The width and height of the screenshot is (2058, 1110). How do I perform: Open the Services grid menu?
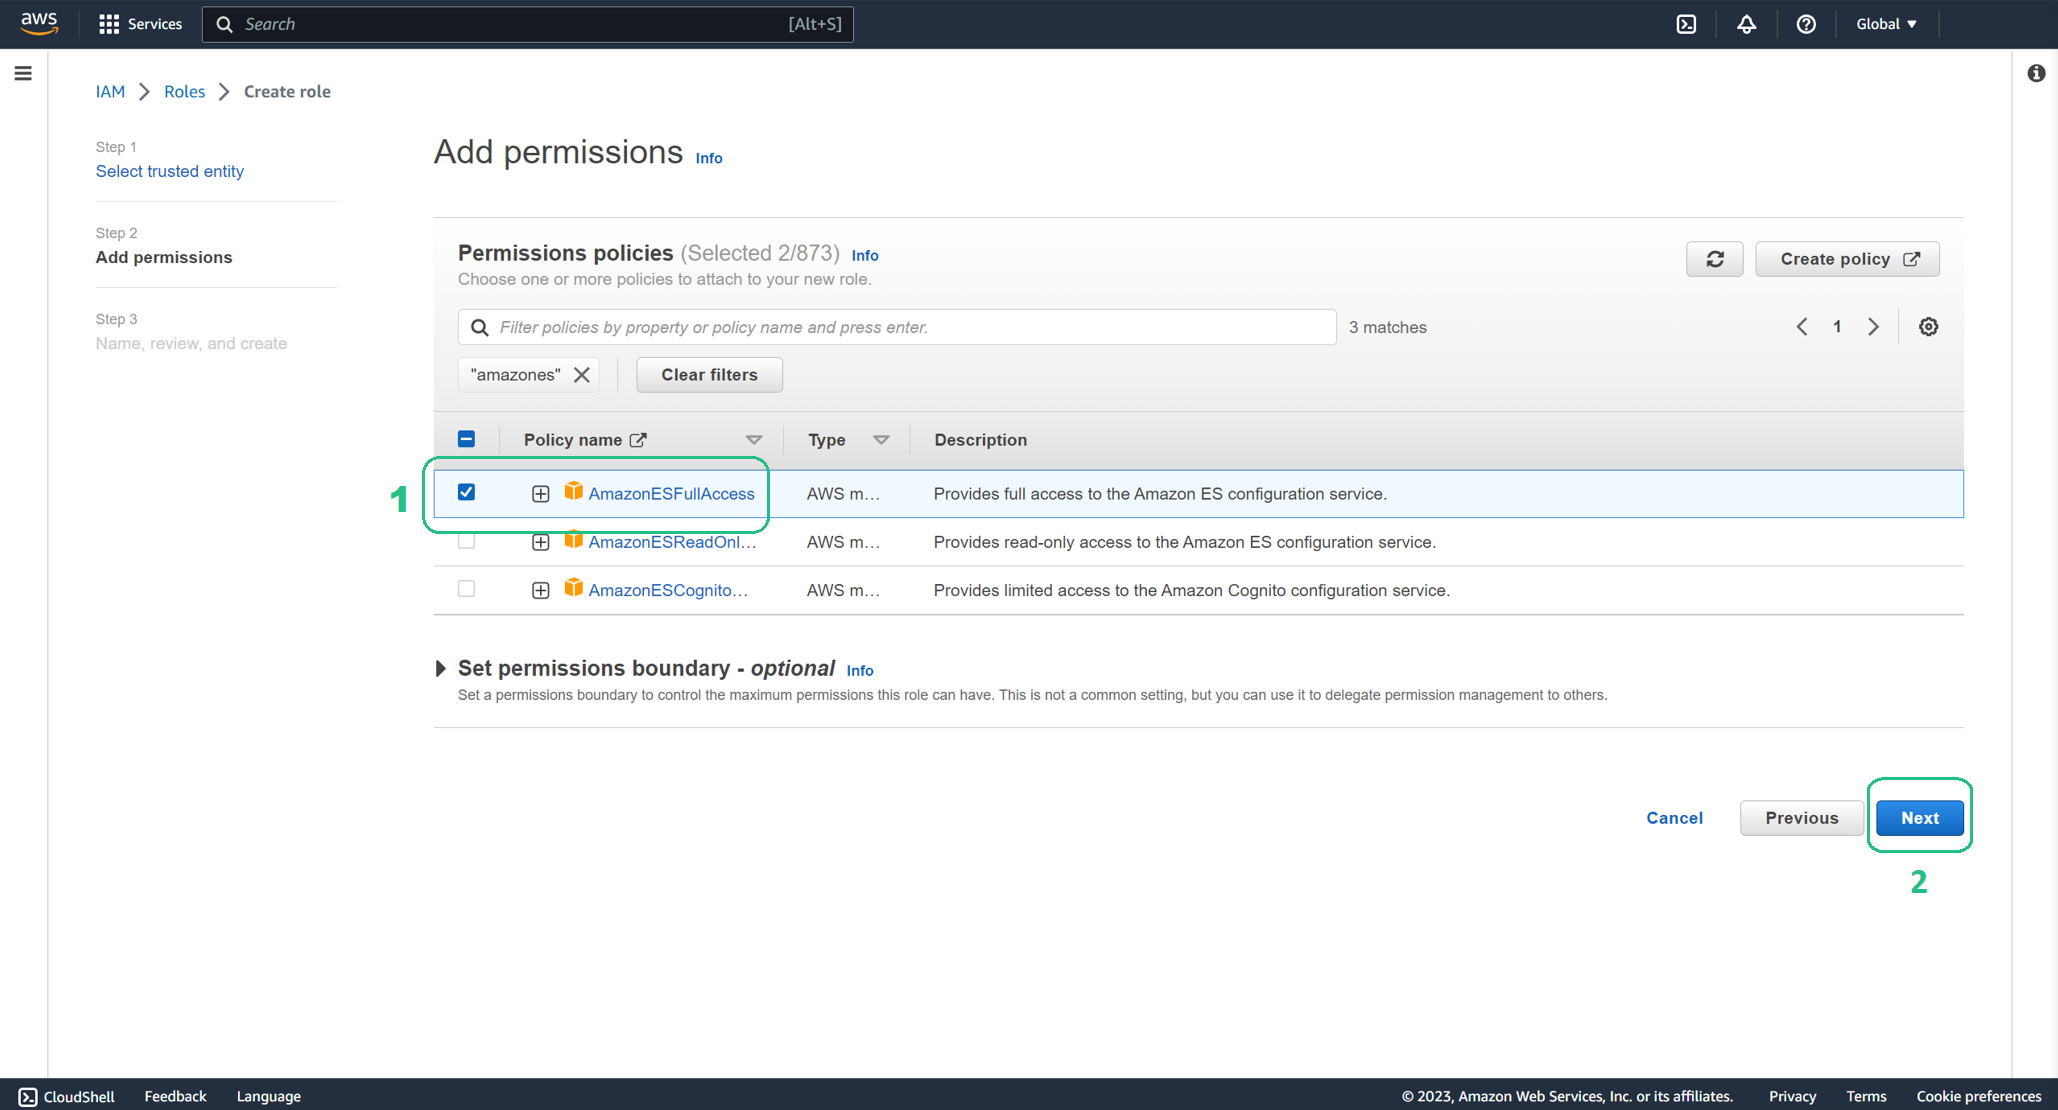(x=109, y=24)
